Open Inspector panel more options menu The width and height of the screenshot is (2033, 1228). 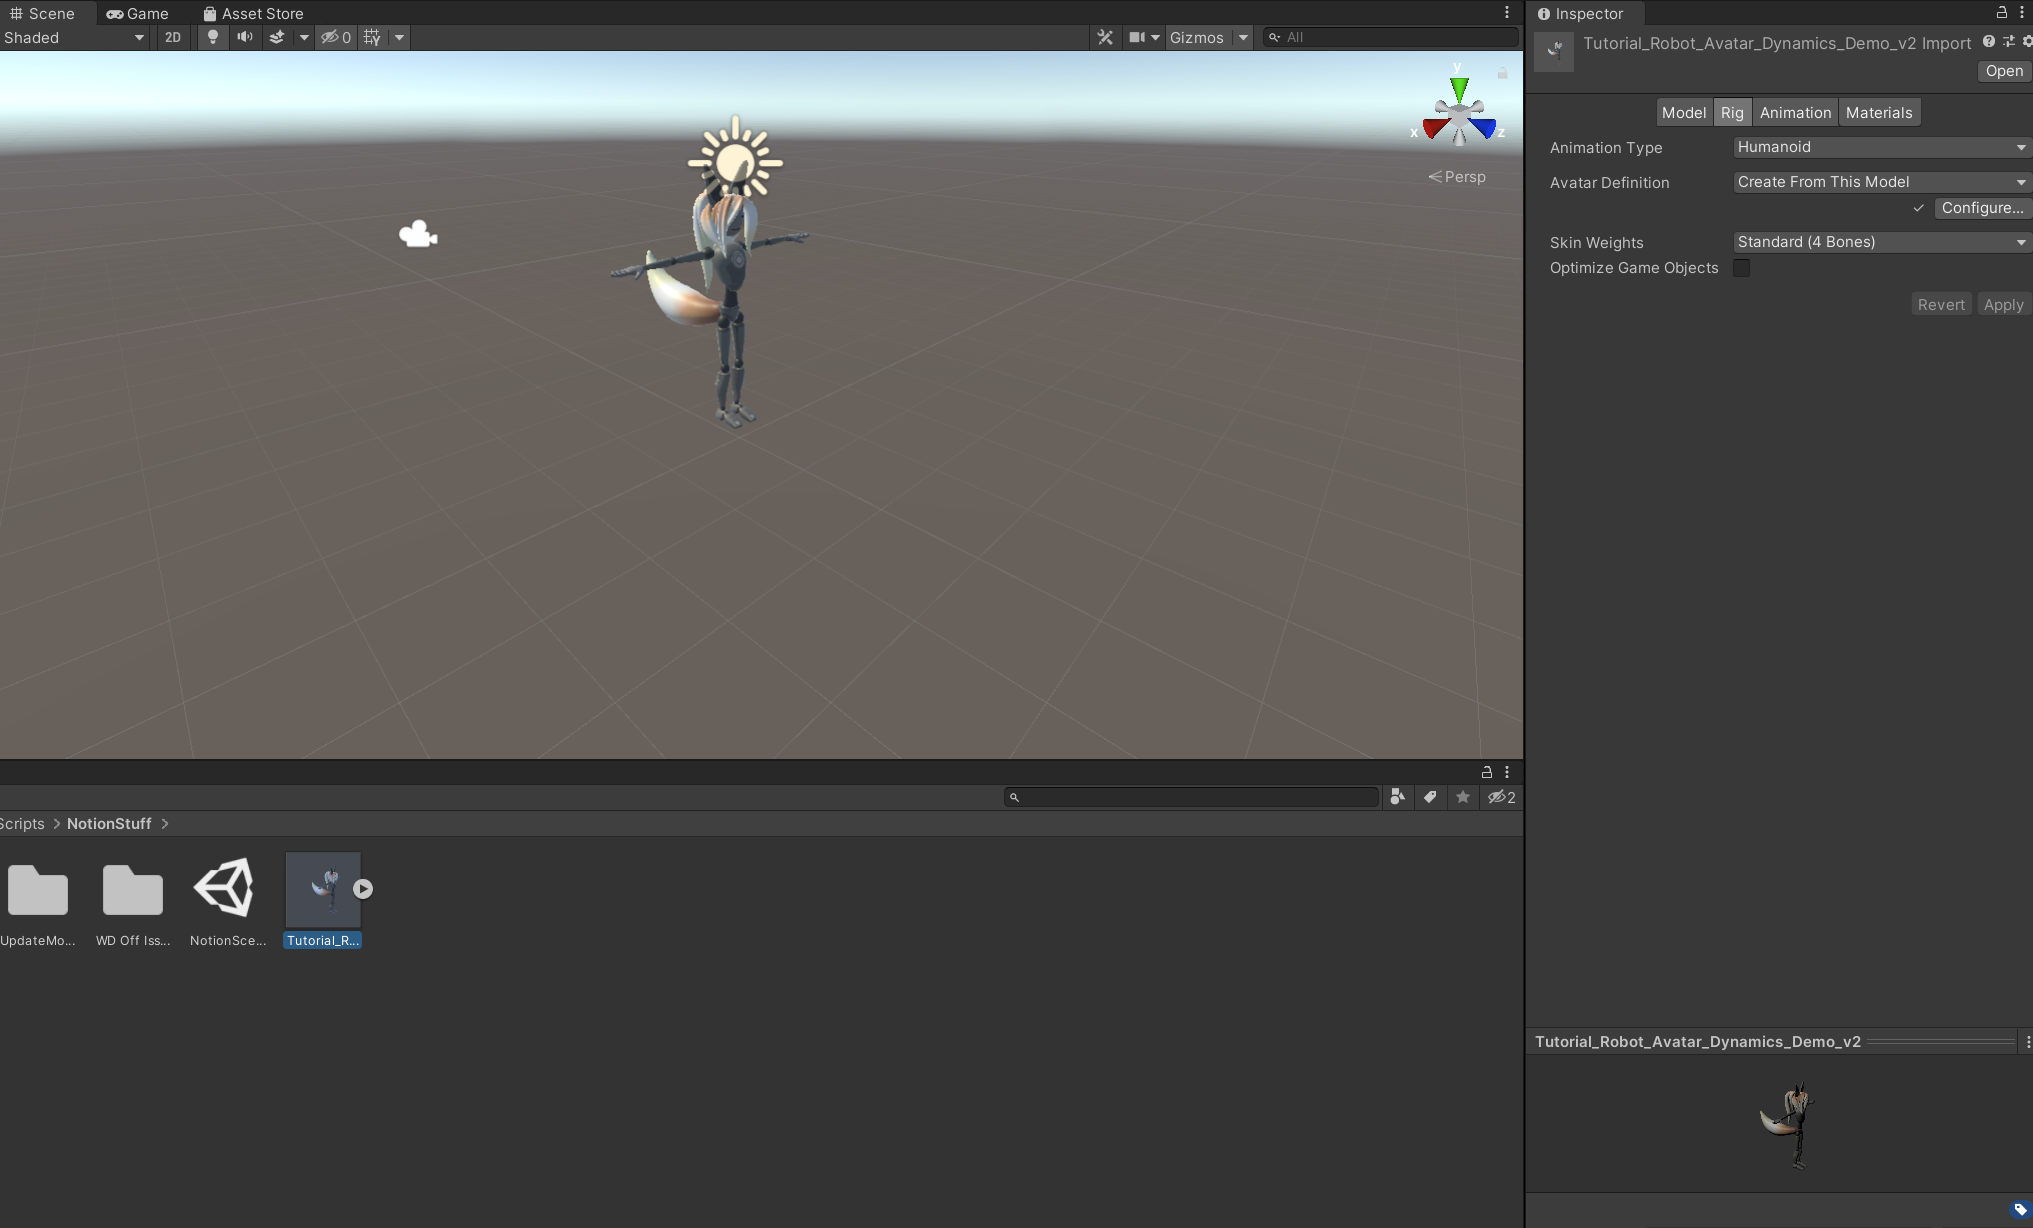pos(2021,12)
